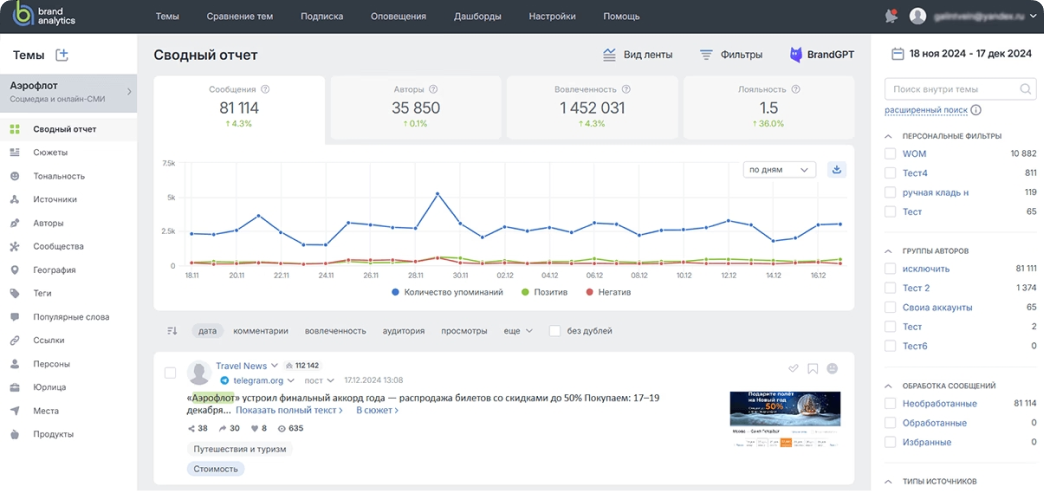This screenshot has width=1044, height=491.
Task: Open Travel News author dropdown
Action: click(x=274, y=366)
